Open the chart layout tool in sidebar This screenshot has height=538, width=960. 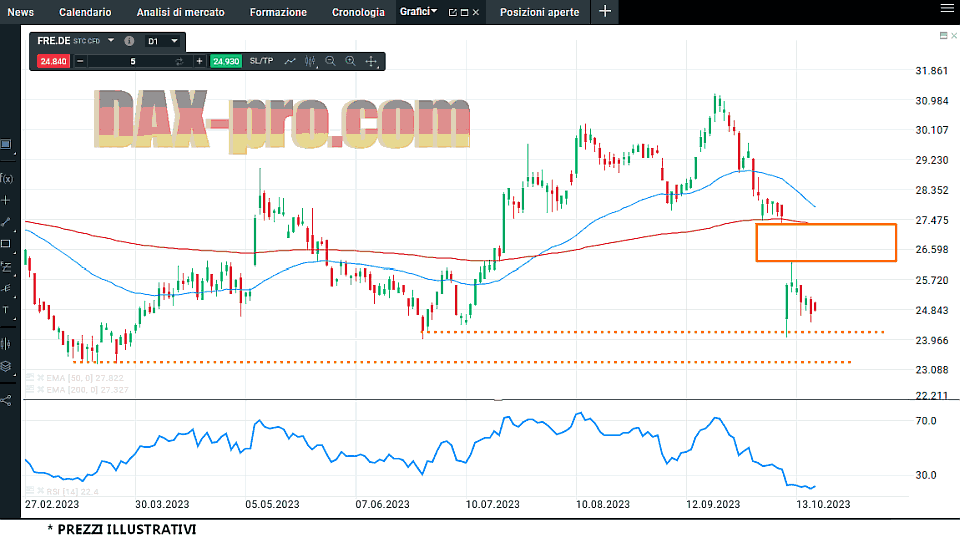click(6, 144)
